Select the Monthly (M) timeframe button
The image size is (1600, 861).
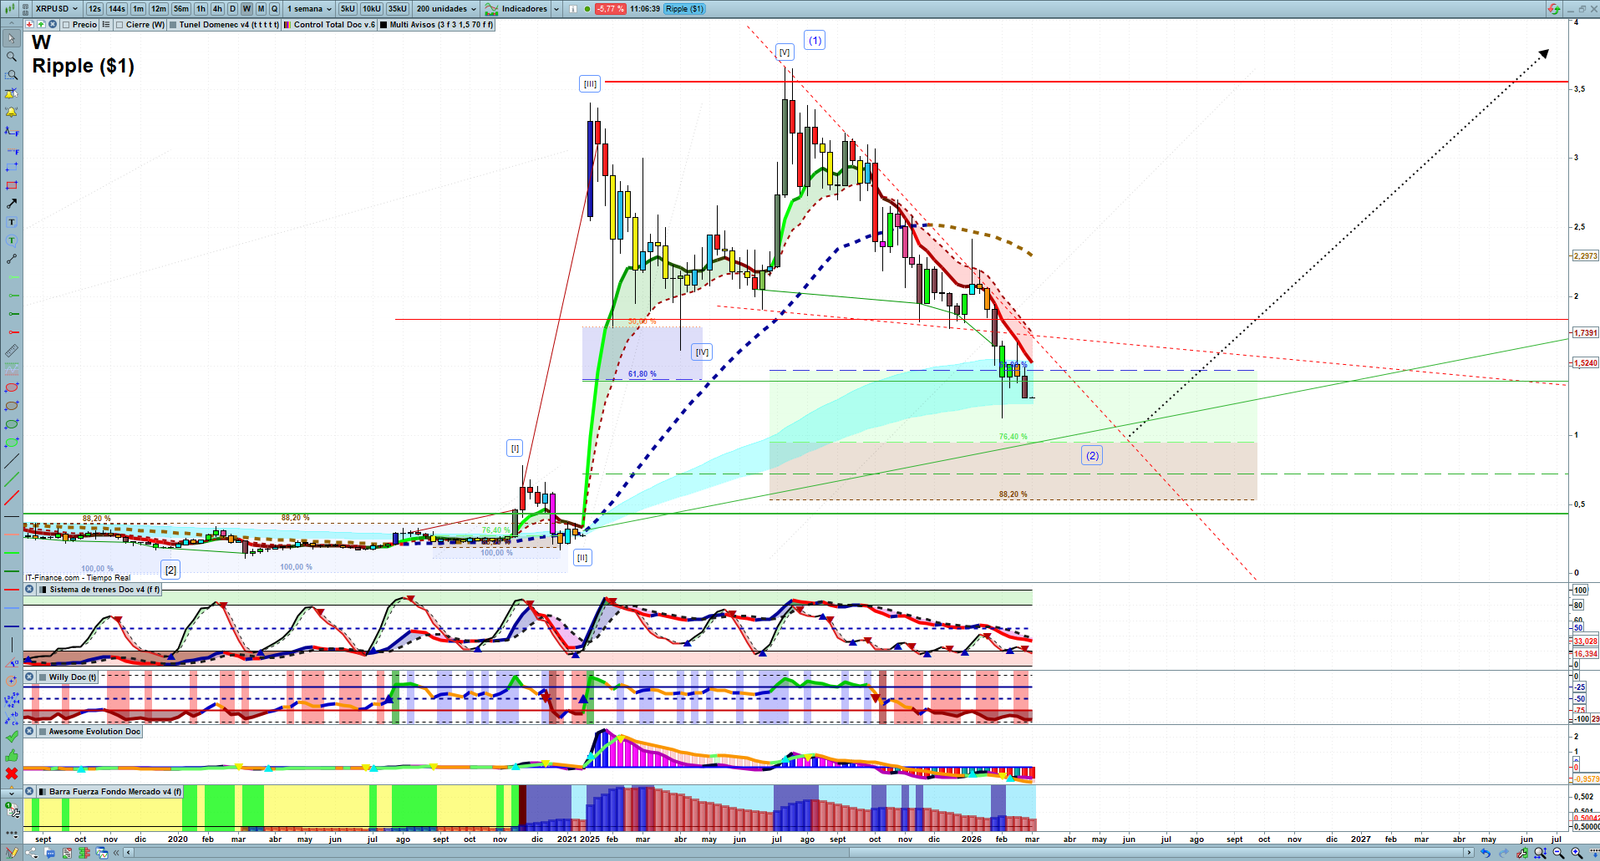[261, 9]
